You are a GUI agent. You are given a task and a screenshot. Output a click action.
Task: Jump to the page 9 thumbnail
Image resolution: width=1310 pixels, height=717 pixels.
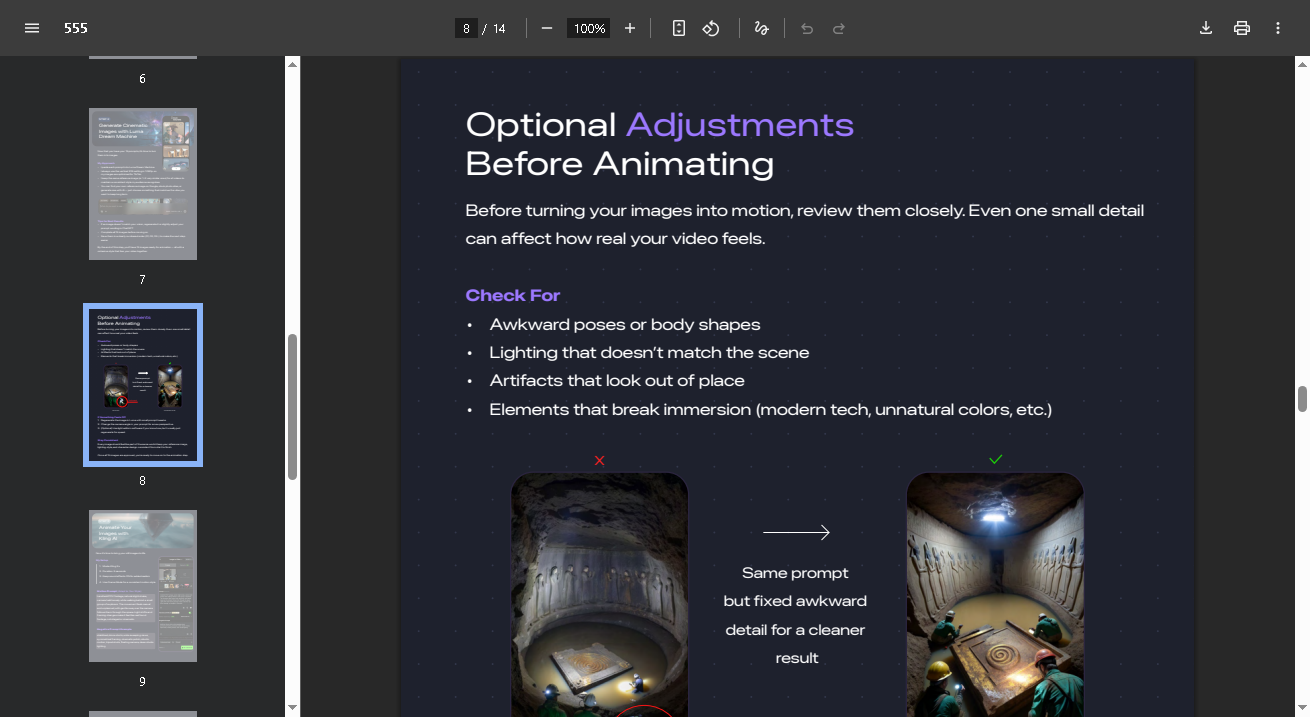(143, 586)
